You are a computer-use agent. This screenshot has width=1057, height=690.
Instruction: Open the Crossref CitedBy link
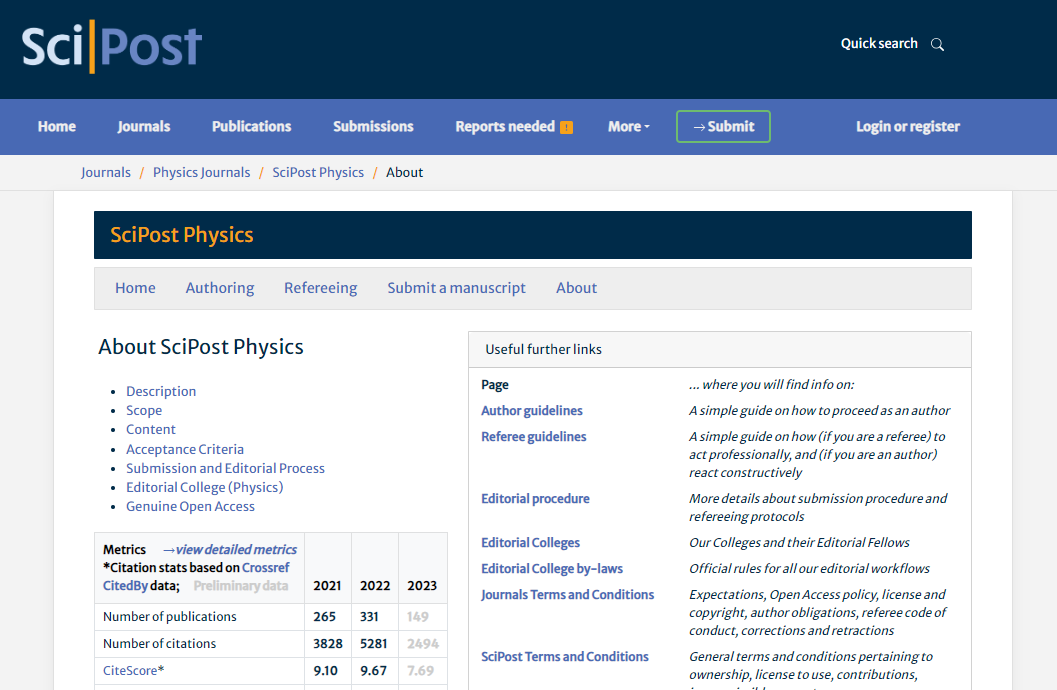pos(196,577)
